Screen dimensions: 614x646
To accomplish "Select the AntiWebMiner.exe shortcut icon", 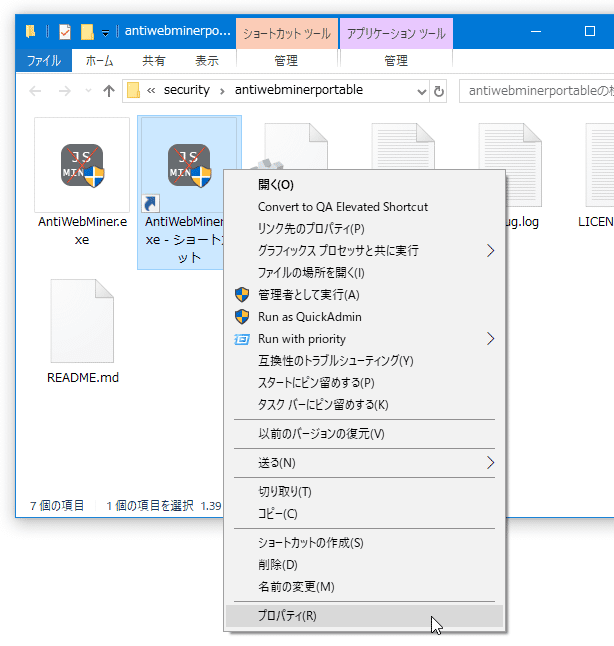I will pyautogui.click(x=189, y=165).
